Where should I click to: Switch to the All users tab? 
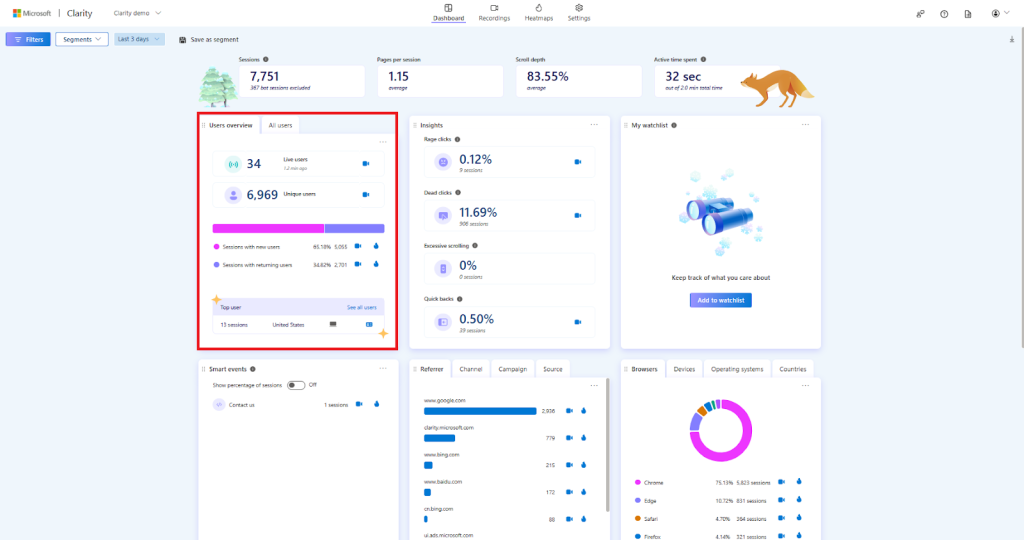click(280, 125)
